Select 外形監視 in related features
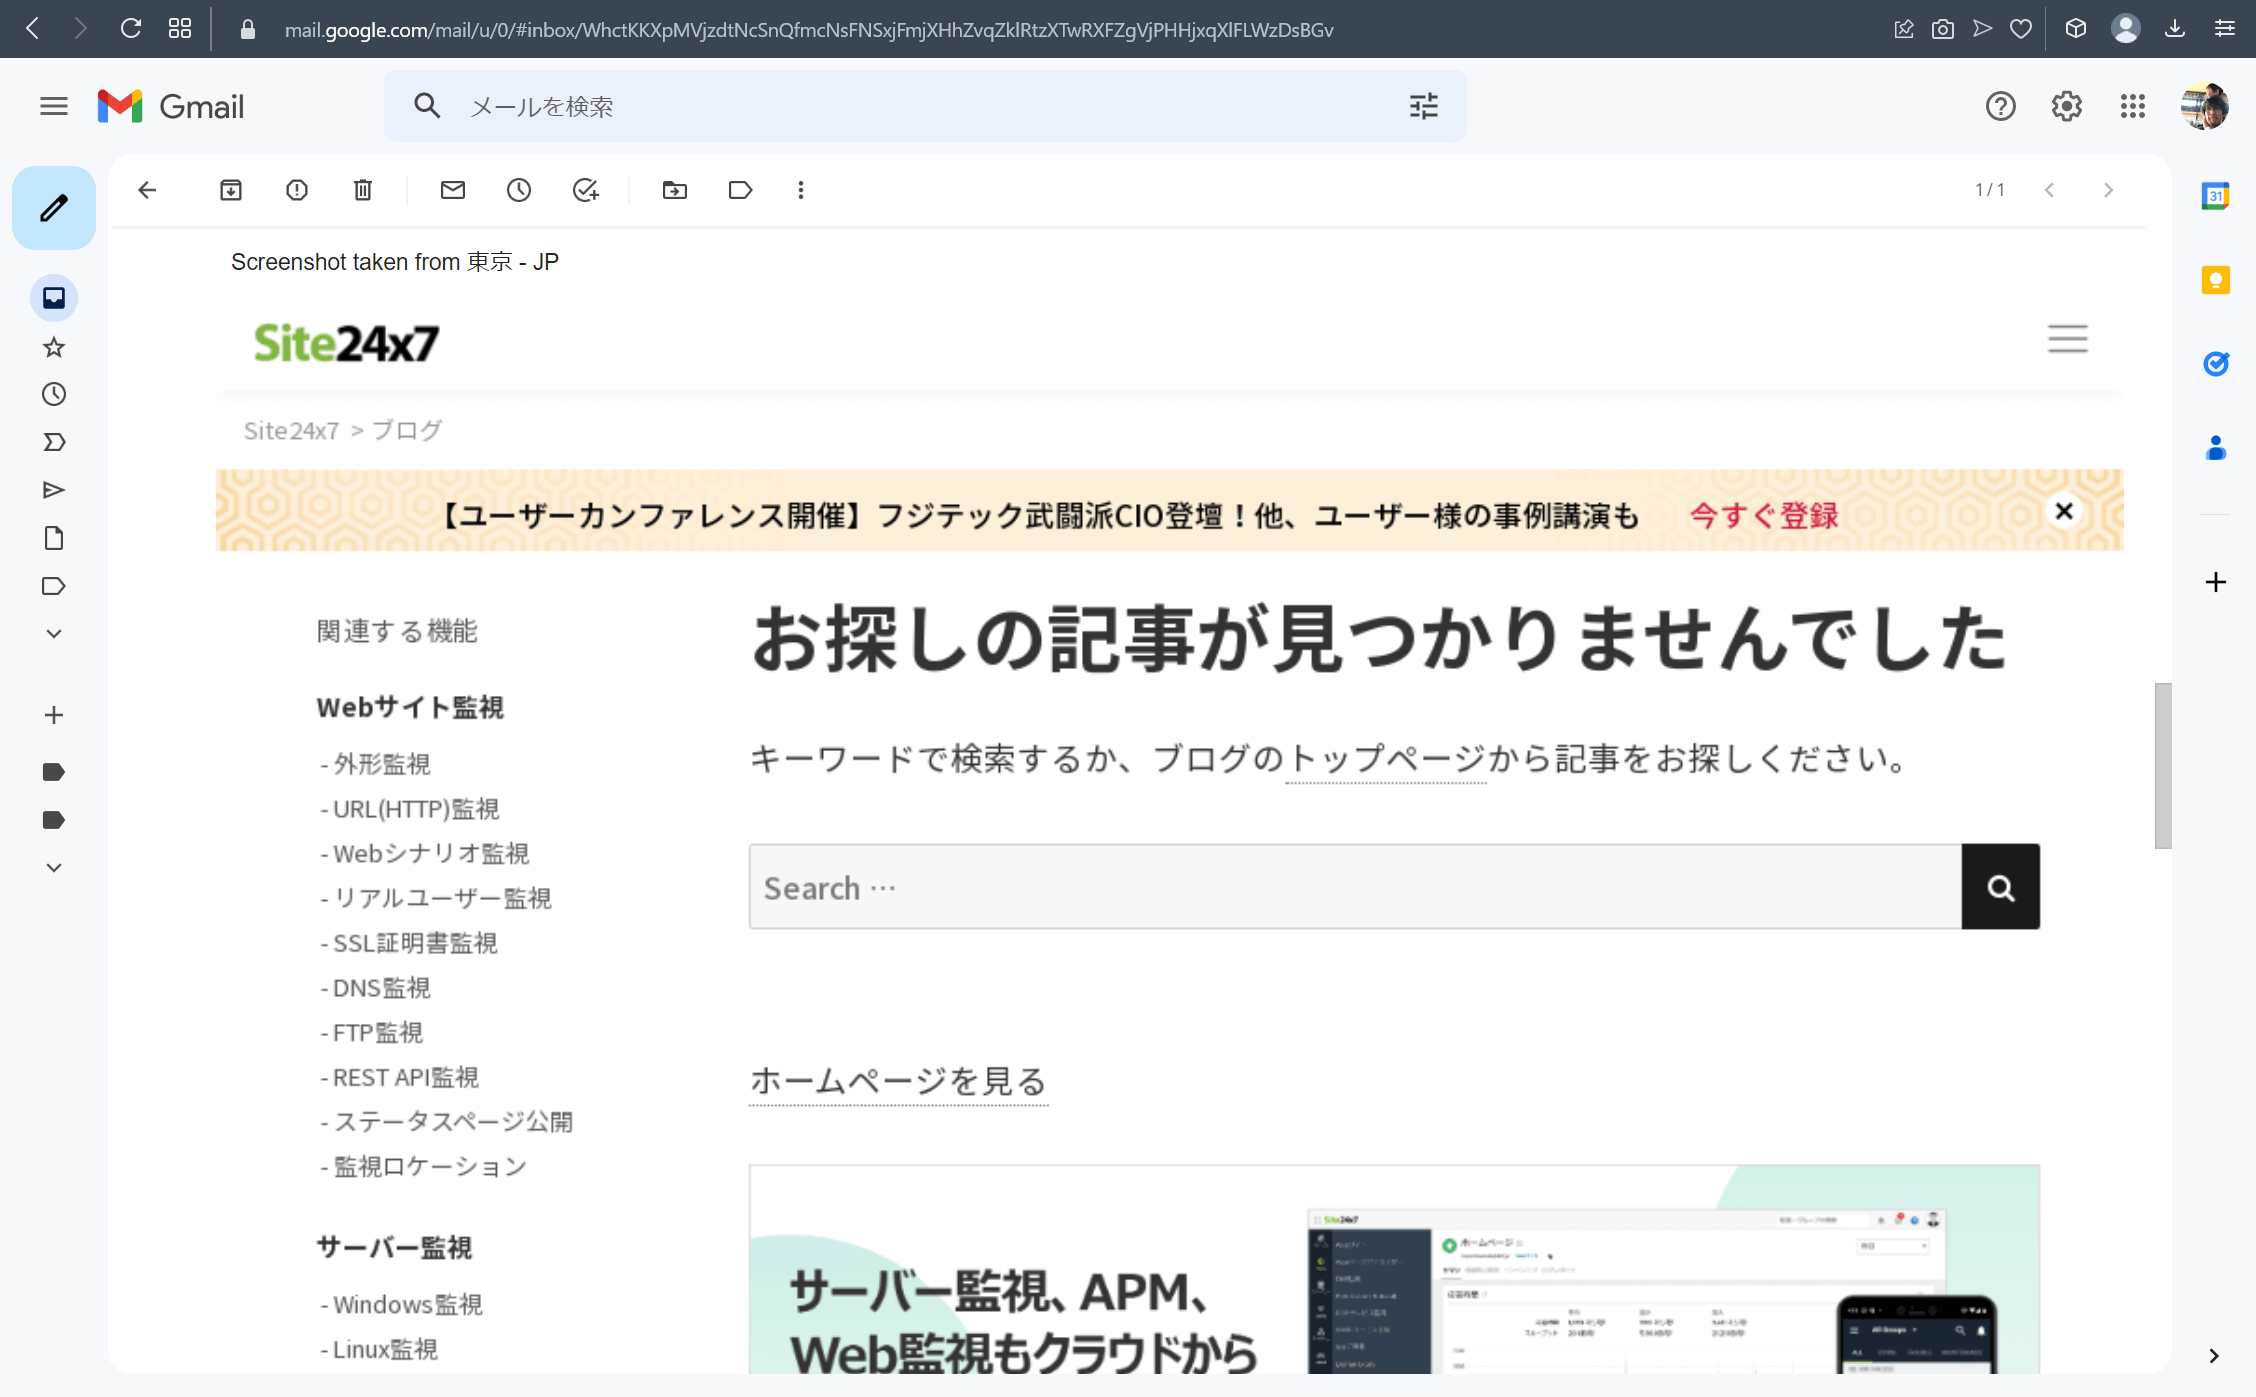The height and width of the screenshot is (1397, 2256). tap(382, 764)
